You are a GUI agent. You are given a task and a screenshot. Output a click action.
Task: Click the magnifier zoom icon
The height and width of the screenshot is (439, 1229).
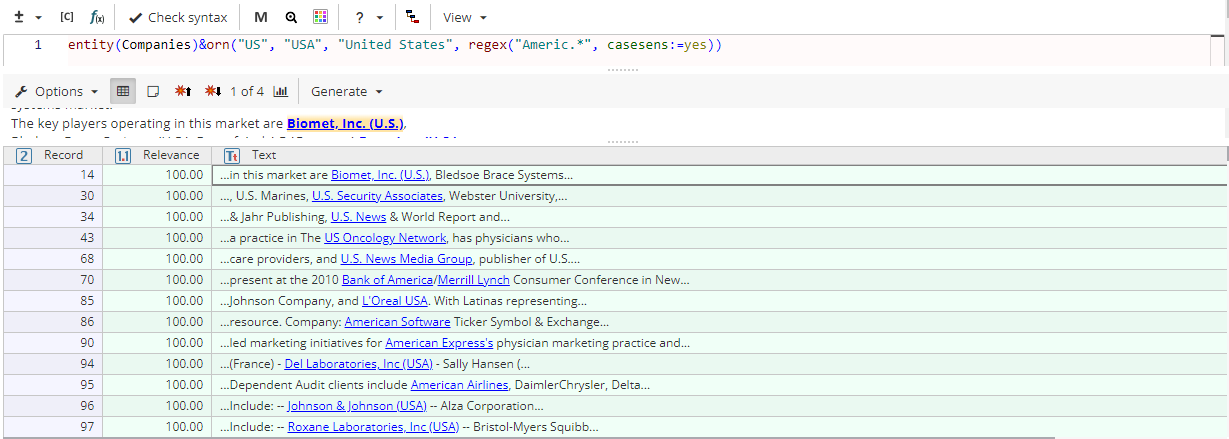click(291, 17)
